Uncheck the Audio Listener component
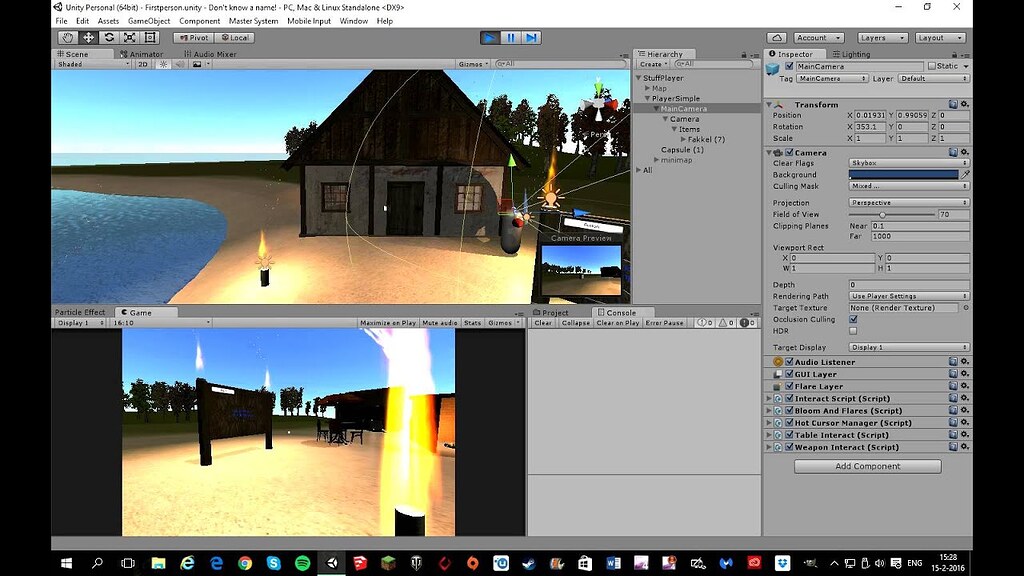The height and width of the screenshot is (576, 1024). coord(790,362)
